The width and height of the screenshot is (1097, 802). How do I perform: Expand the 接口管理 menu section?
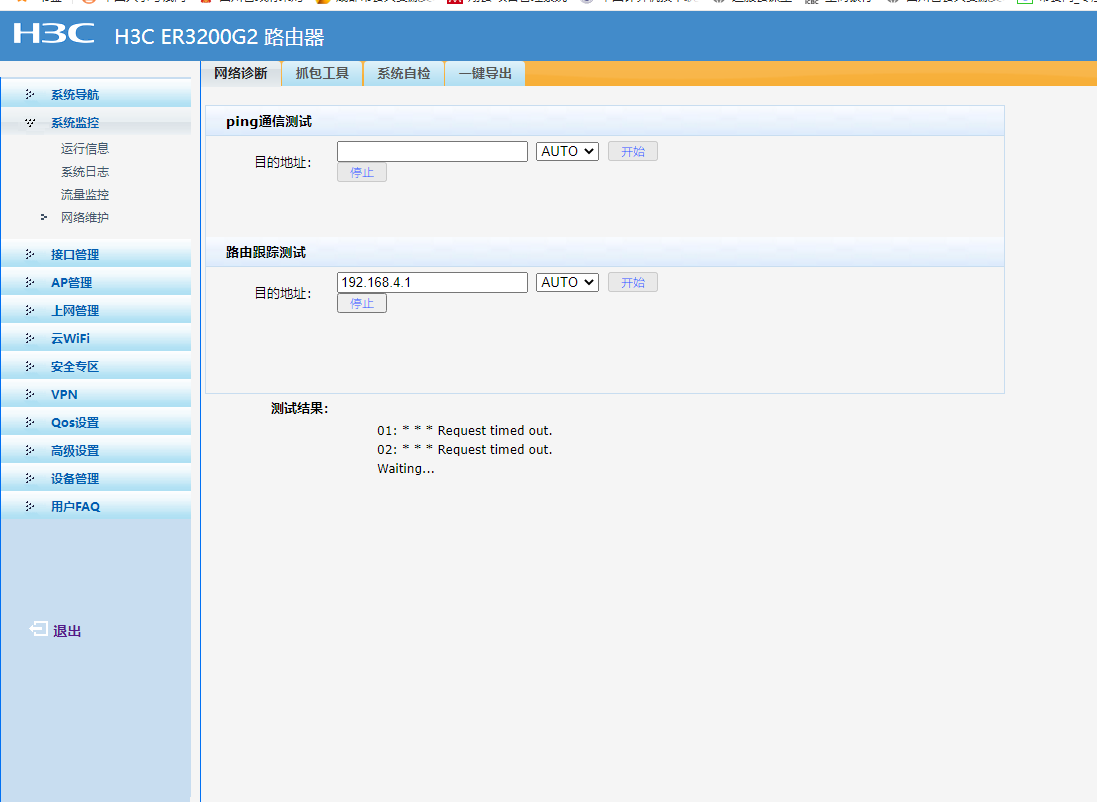pyautogui.click(x=96, y=254)
